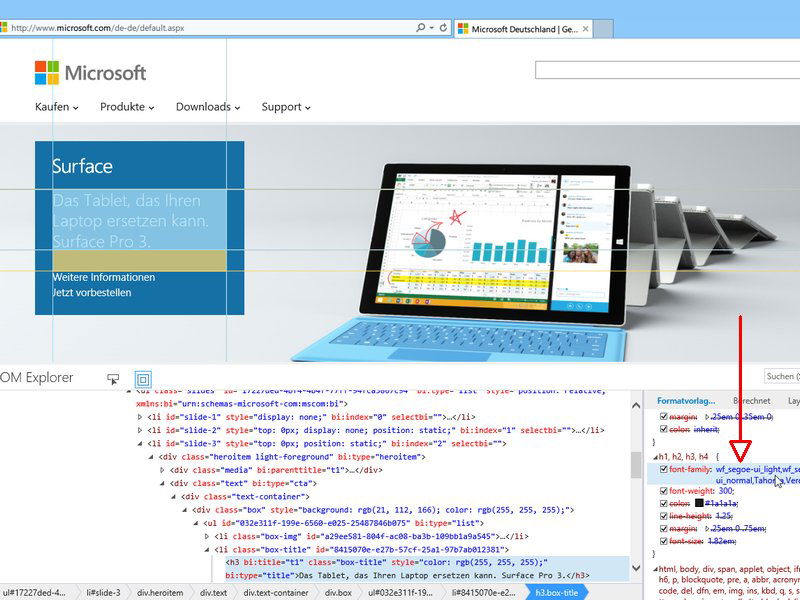Screen dimensions: 800x600
Task: Open a new browser tab
Action: (604, 29)
